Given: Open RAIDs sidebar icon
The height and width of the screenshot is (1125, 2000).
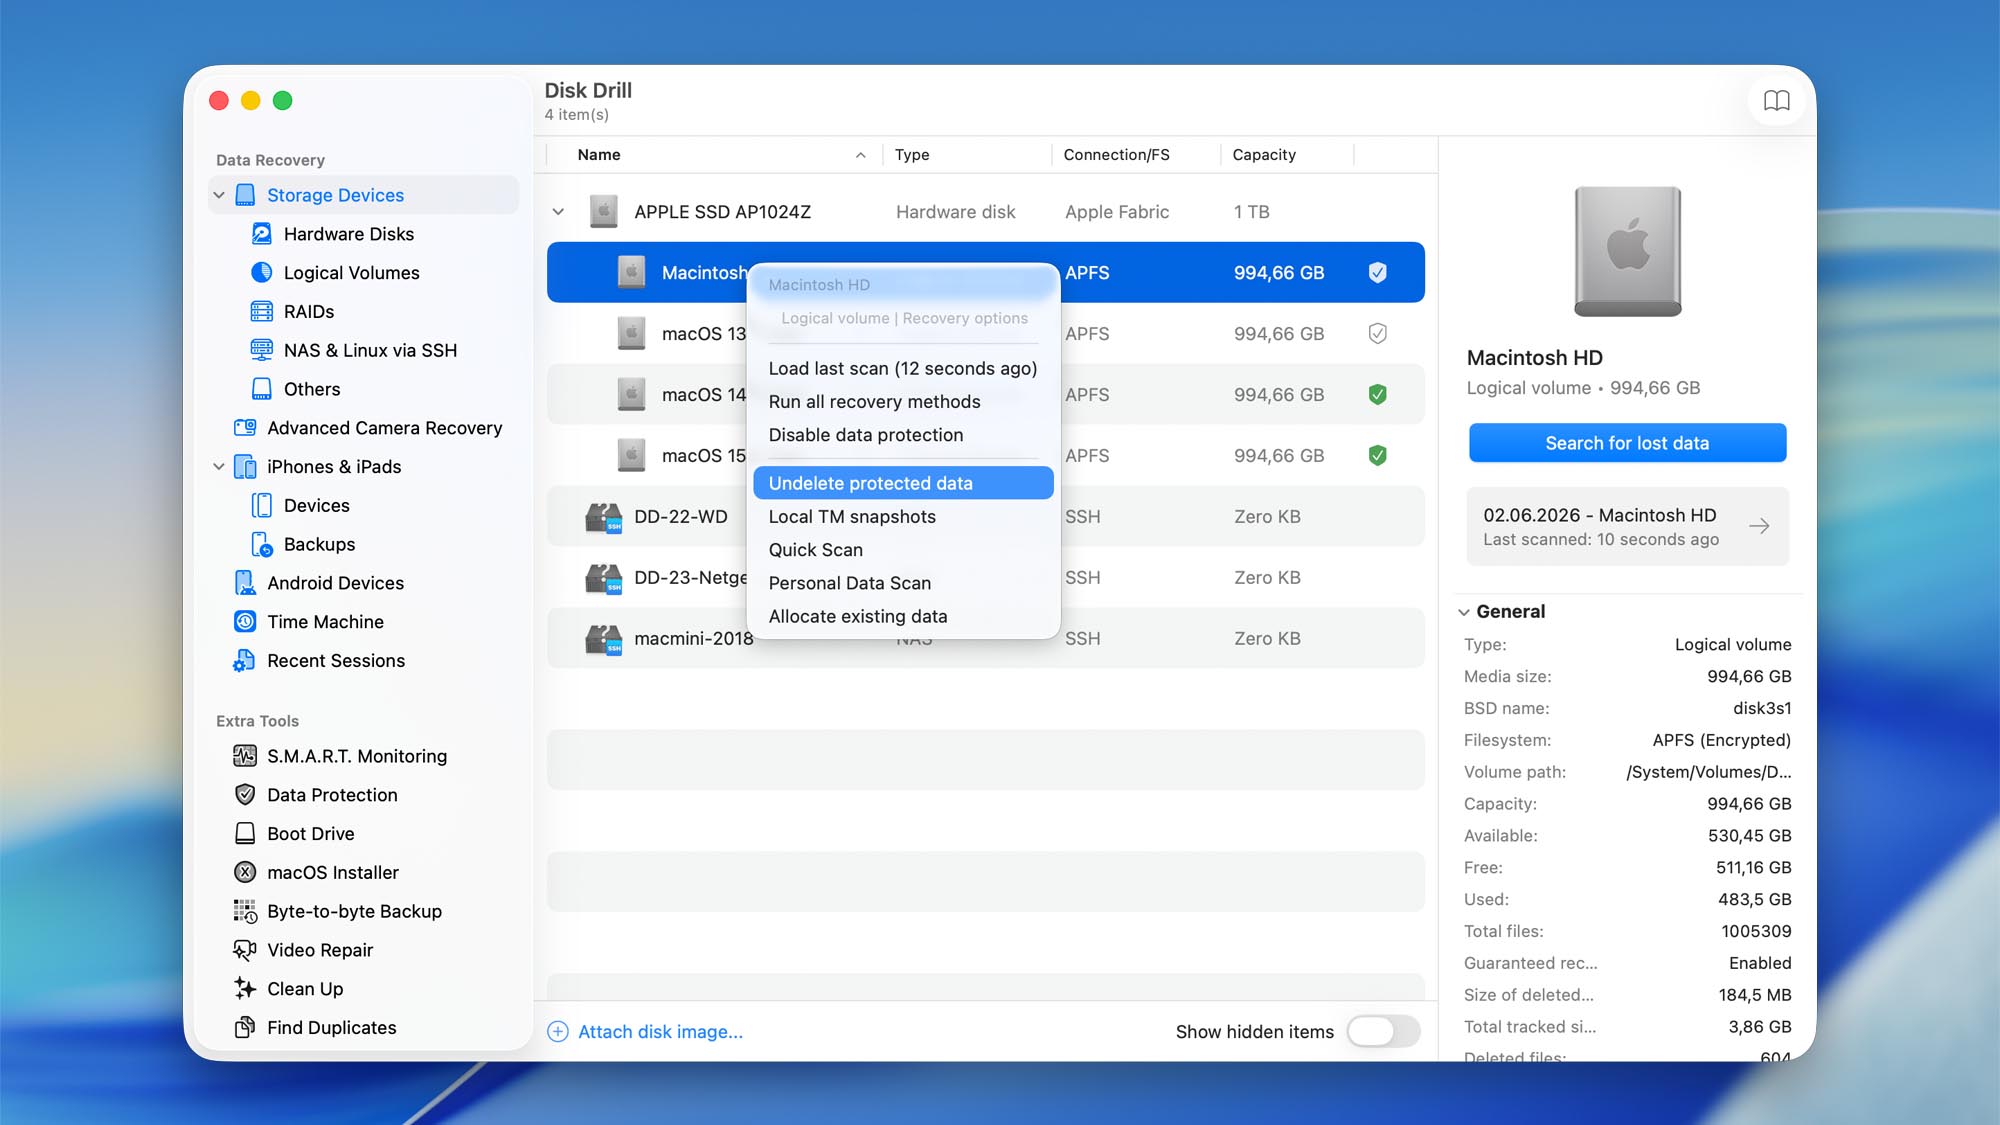Looking at the screenshot, I should tap(261, 311).
